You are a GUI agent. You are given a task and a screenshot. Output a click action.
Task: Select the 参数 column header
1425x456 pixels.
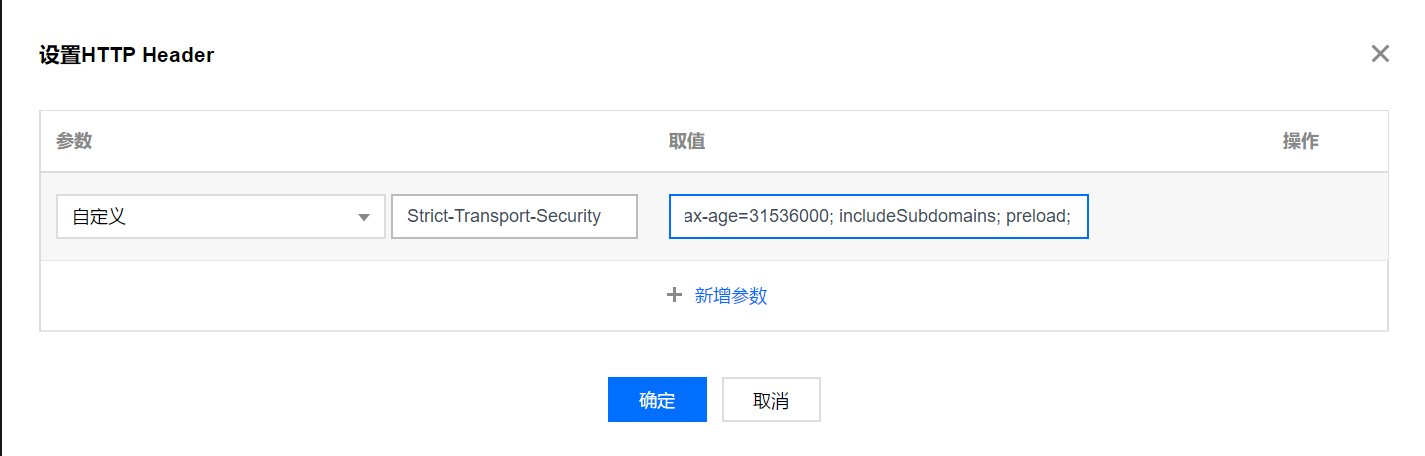click(74, 141)
